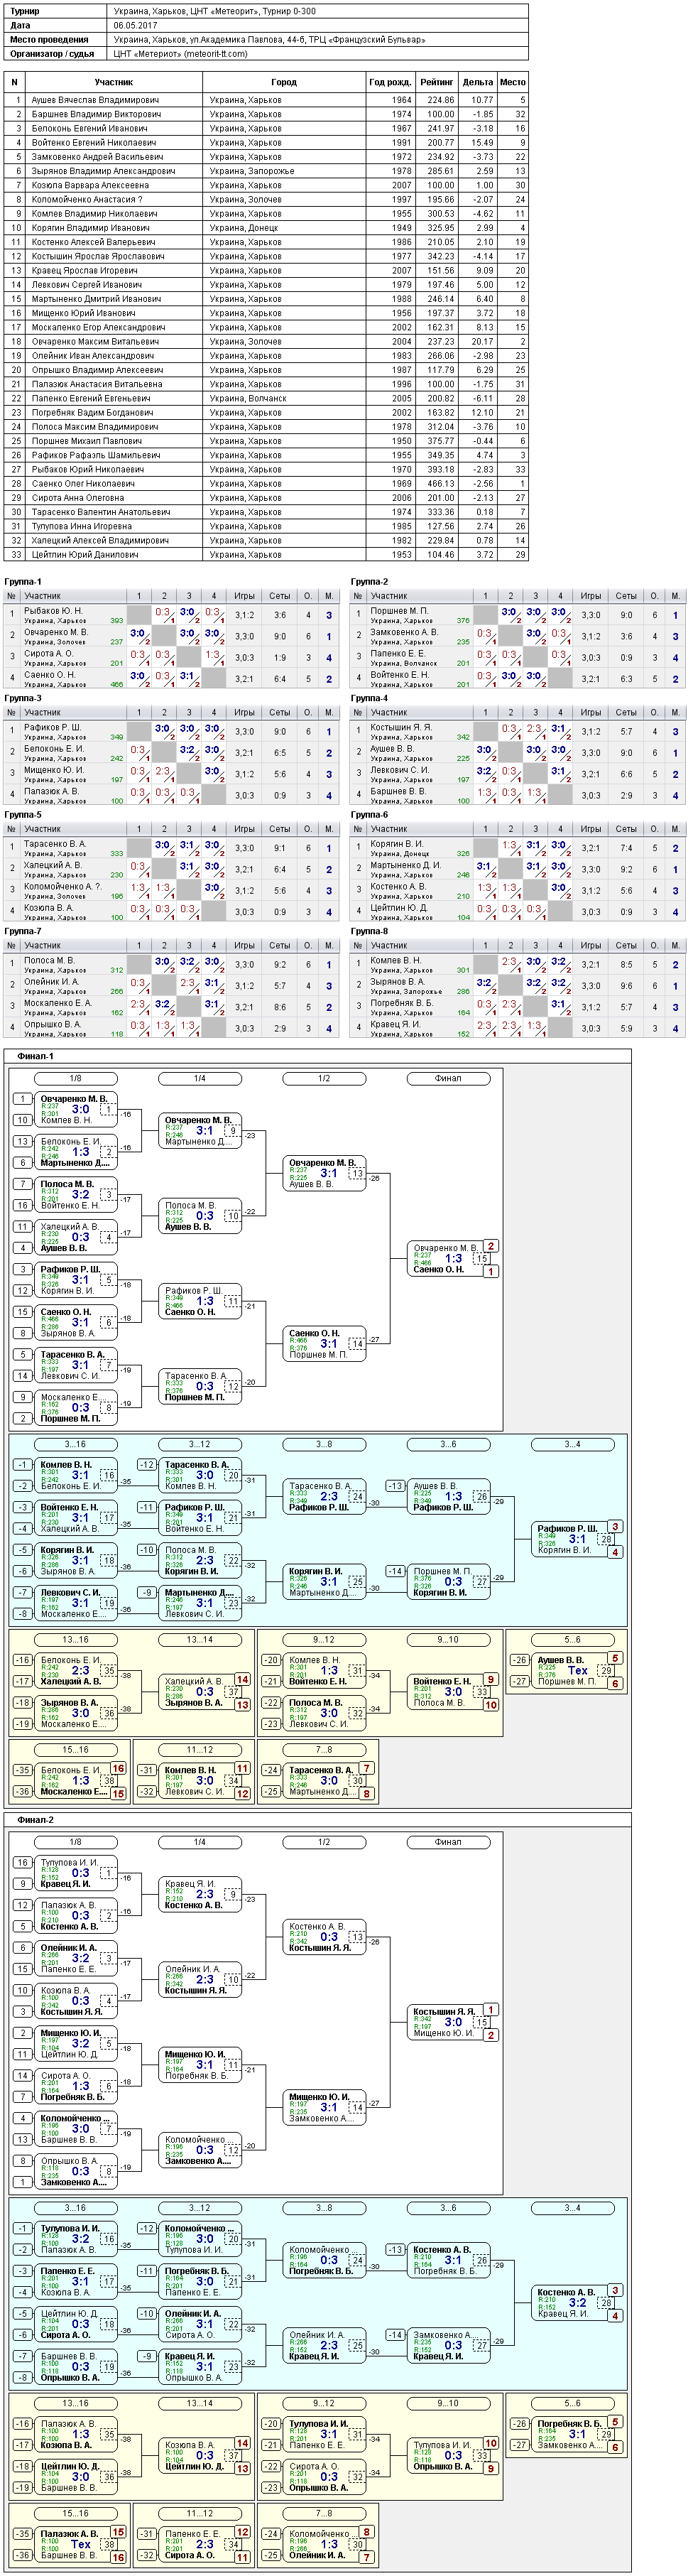This screenshot has height=2576, width=693.
Task: Click the 'Финал' round label in Финал-1 bracket
Action: coord(448,1079)
